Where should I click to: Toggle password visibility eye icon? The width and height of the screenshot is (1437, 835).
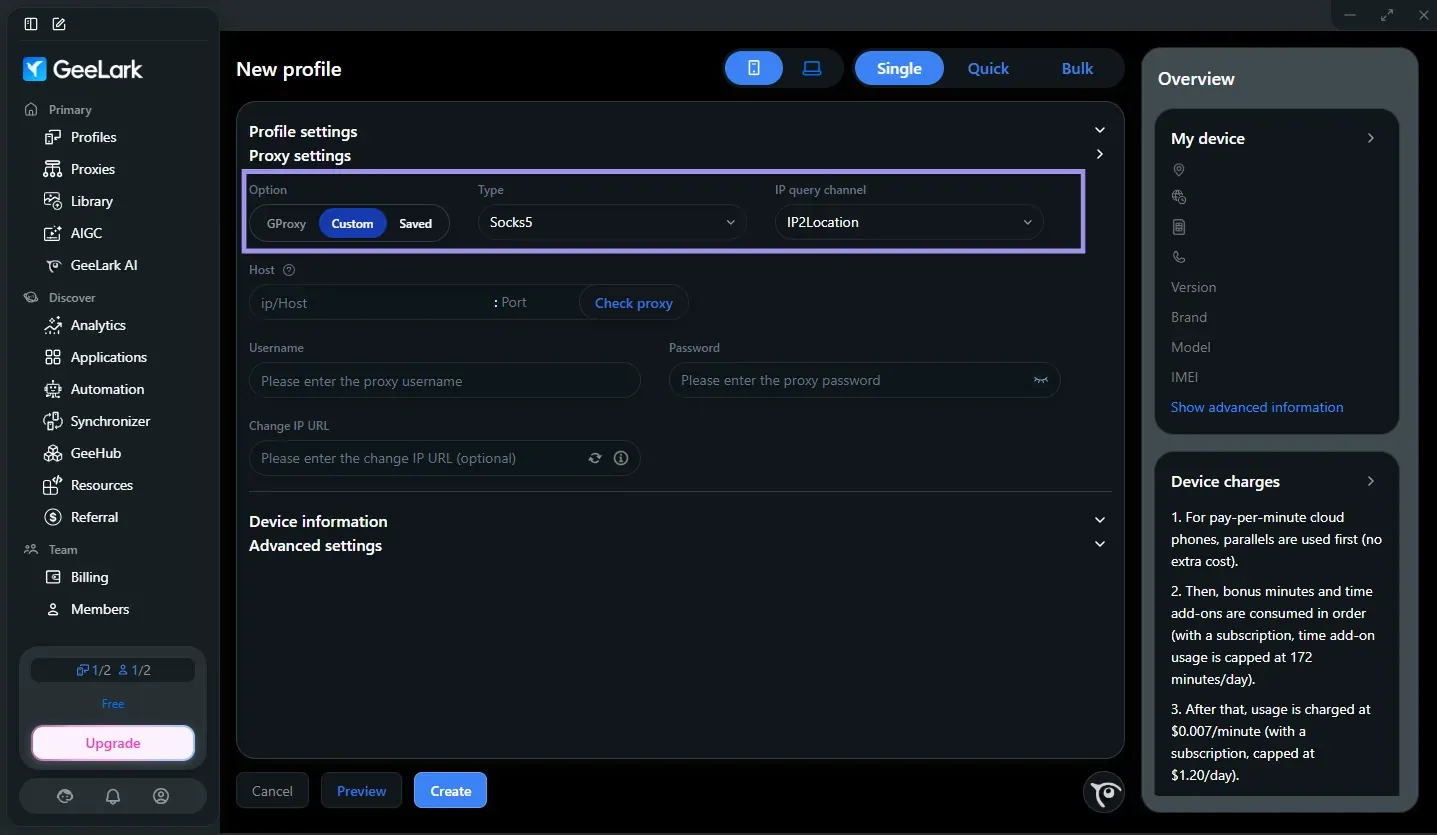click(1041, 380)
